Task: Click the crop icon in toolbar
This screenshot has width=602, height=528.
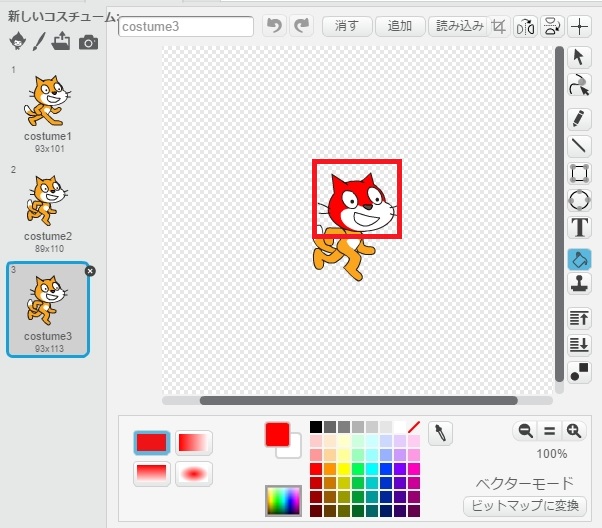Action: 498,26
